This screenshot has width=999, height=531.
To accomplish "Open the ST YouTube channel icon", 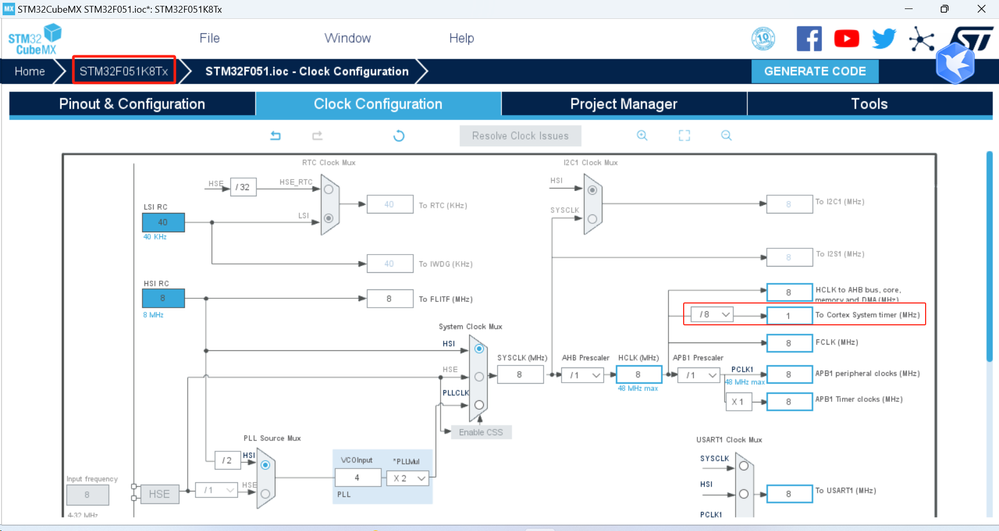I will (x=846, y=39).
